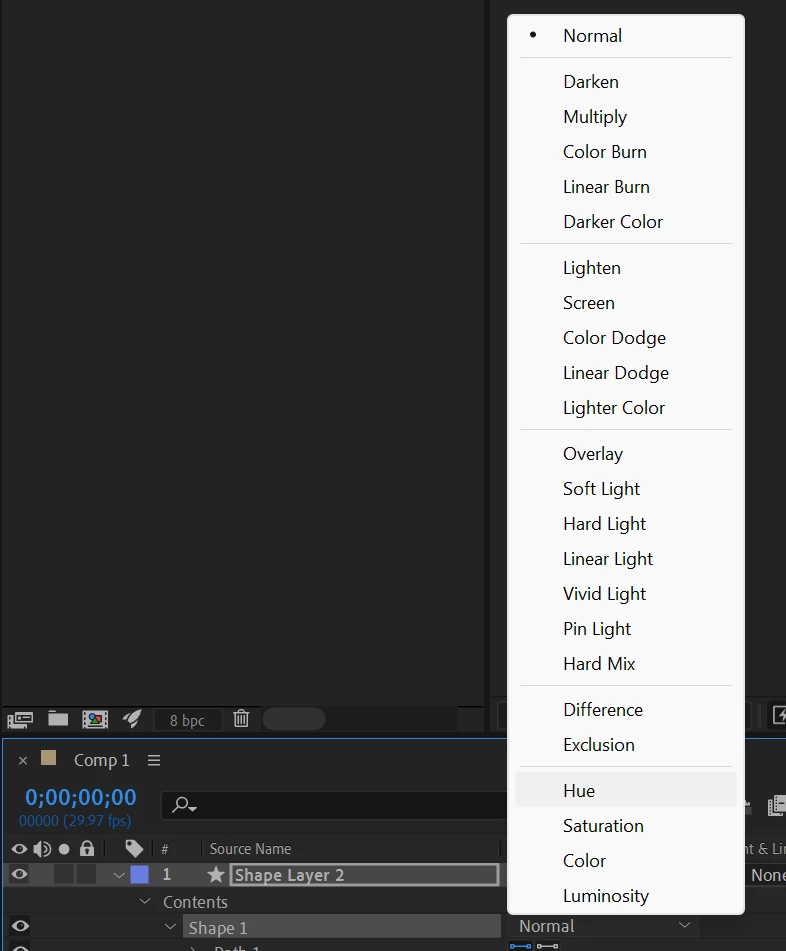Open the Comp 1 panel menu

coord(154,760)
